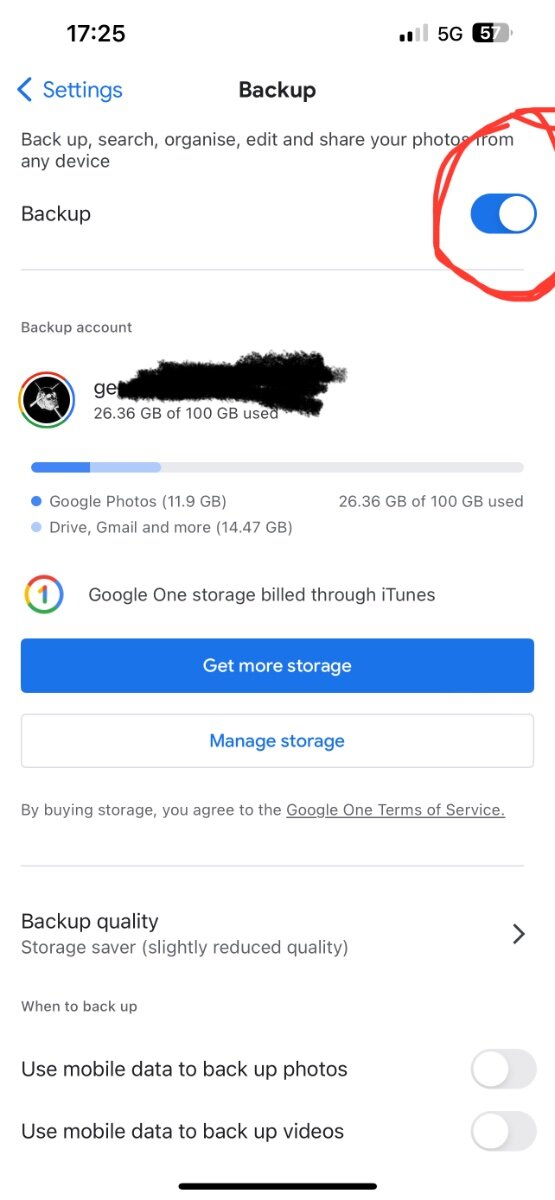
Task: Tap Manage storage button
Action: (x=277, y=741)
